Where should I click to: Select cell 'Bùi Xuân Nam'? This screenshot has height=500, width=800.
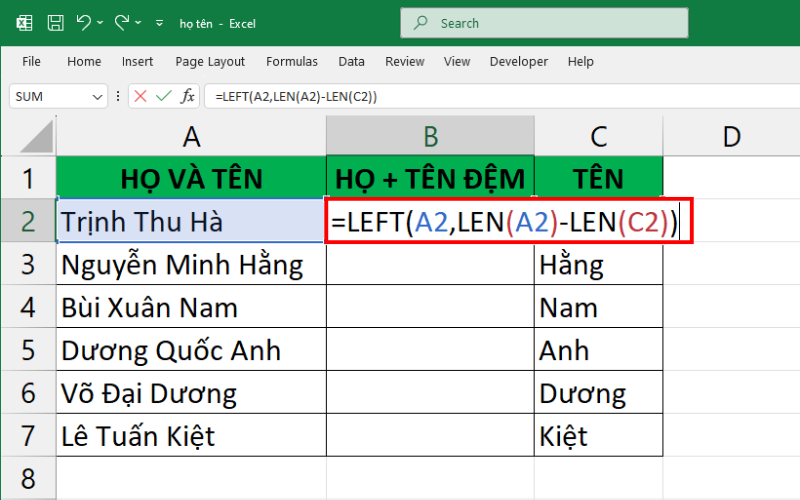coord(191,307)
